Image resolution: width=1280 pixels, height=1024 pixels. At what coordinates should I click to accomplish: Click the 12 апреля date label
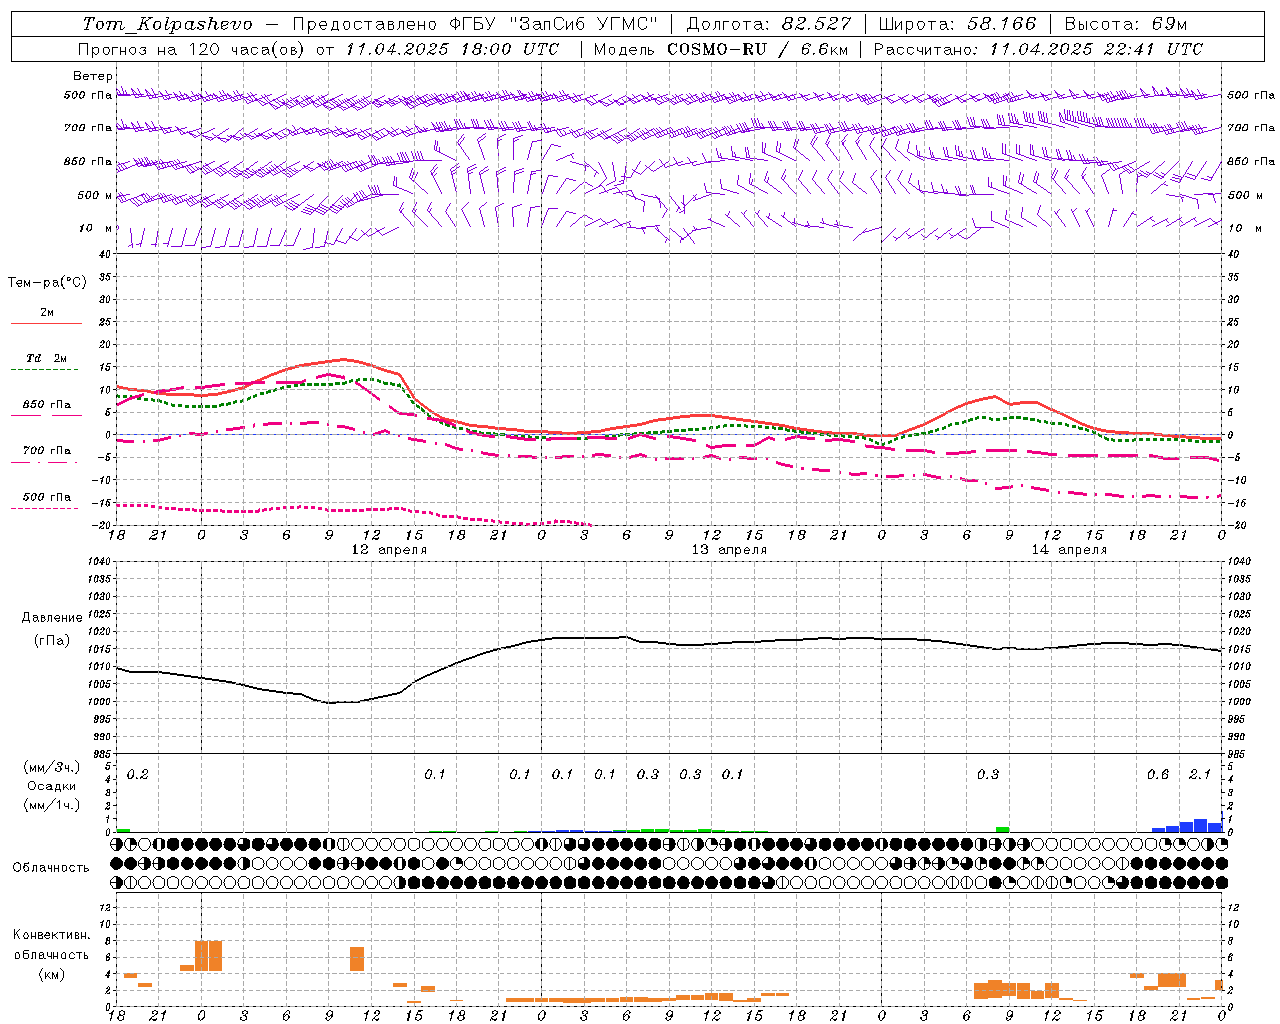point(389,550)
